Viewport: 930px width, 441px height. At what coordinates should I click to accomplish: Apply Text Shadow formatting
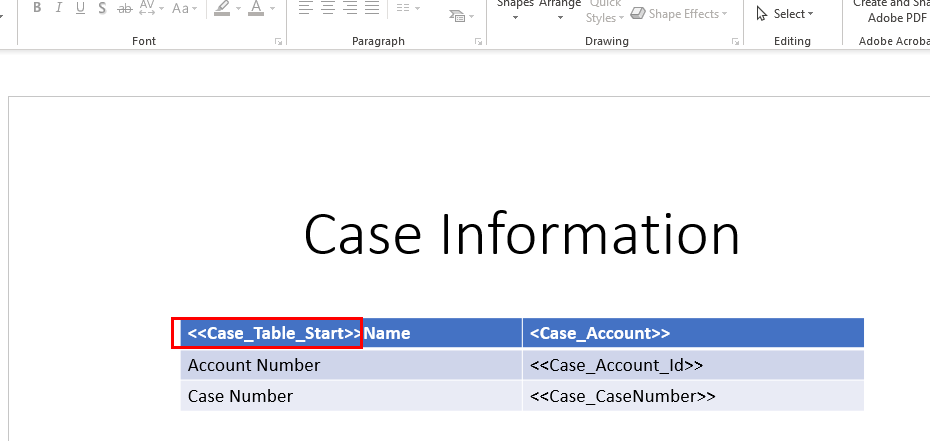[102, 8]
